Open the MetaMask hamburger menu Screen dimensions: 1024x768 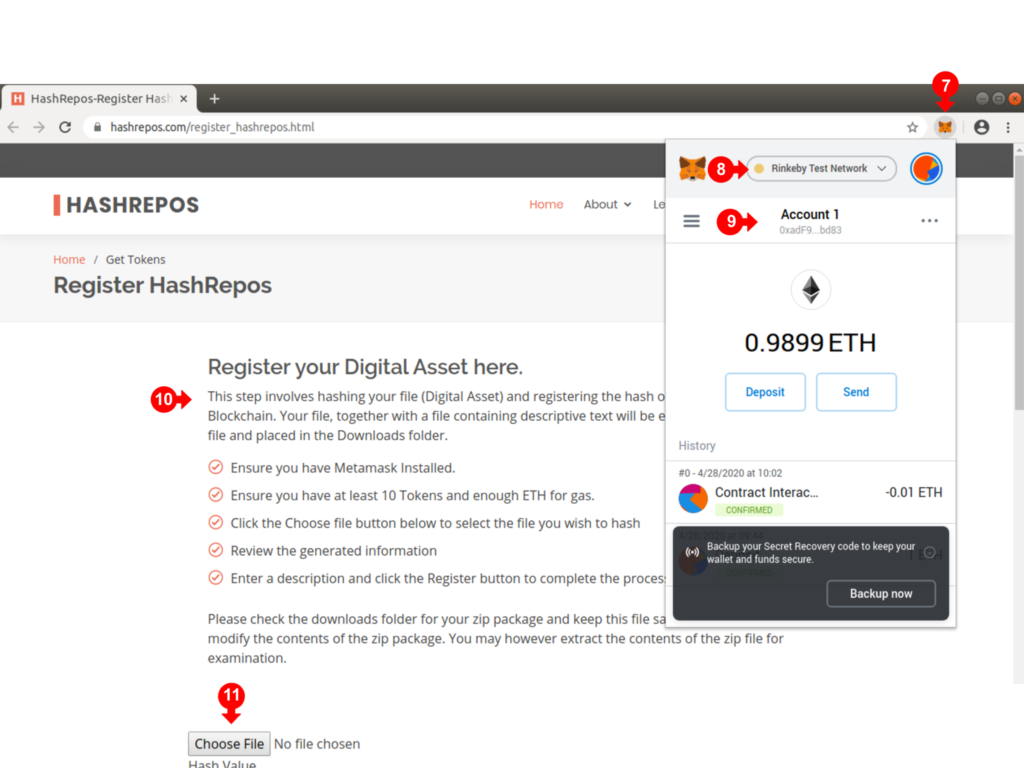(691, 221)
